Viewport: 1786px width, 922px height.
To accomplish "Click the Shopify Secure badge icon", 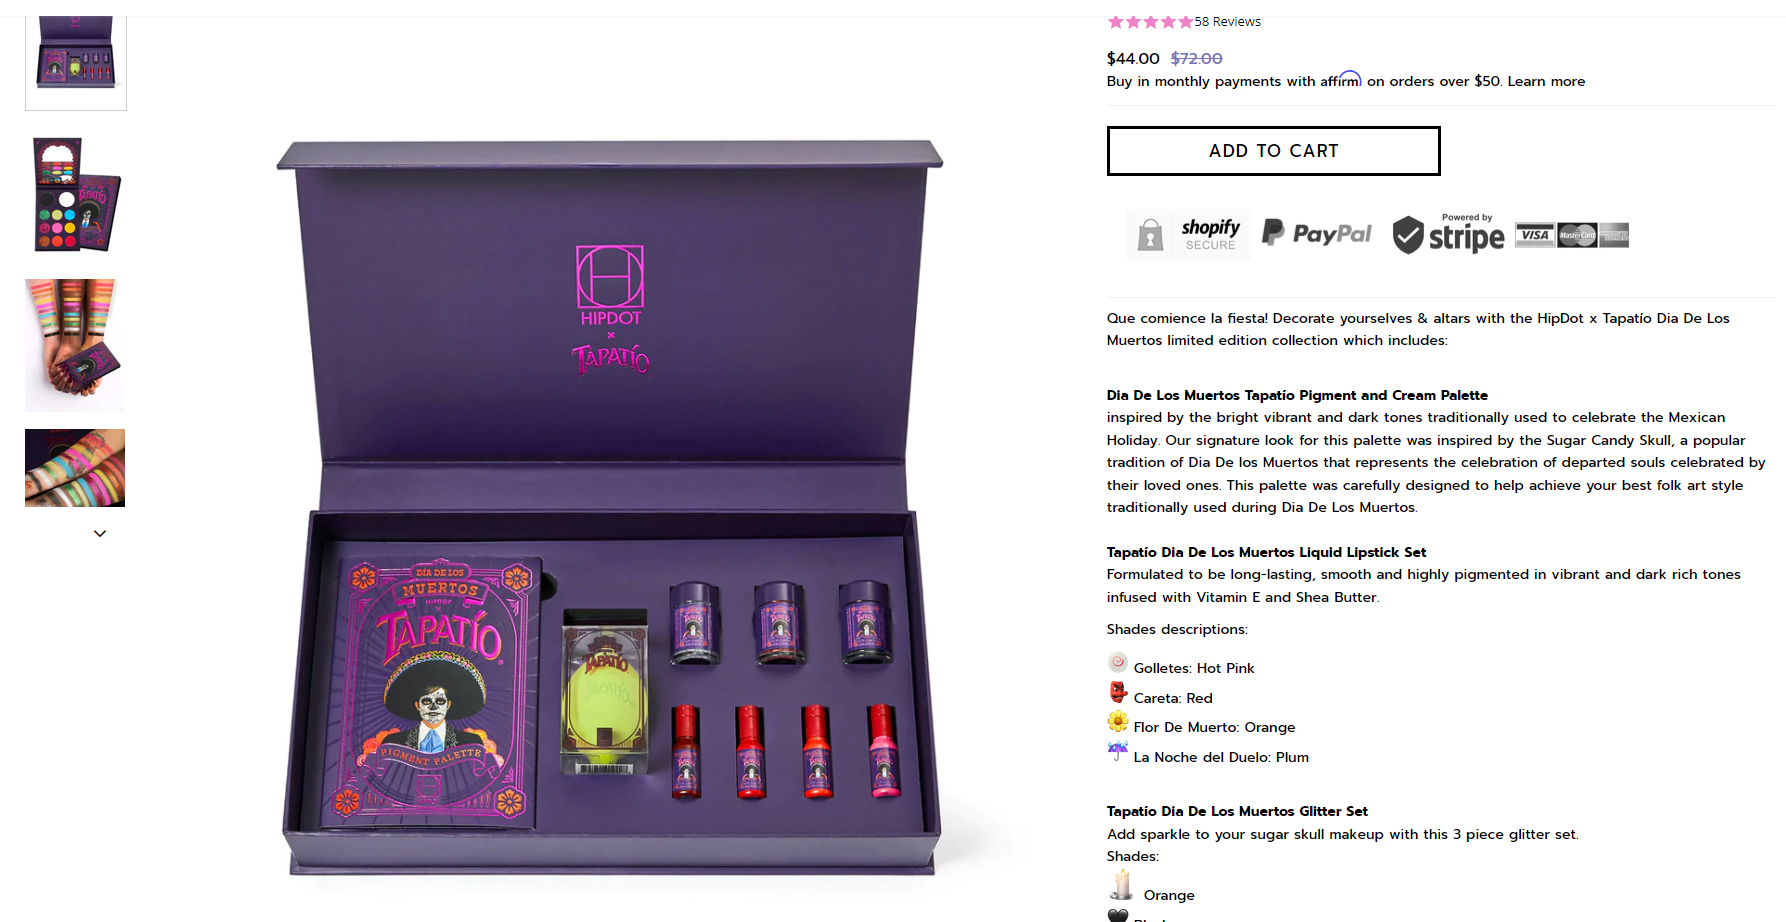I will 1188,235.
